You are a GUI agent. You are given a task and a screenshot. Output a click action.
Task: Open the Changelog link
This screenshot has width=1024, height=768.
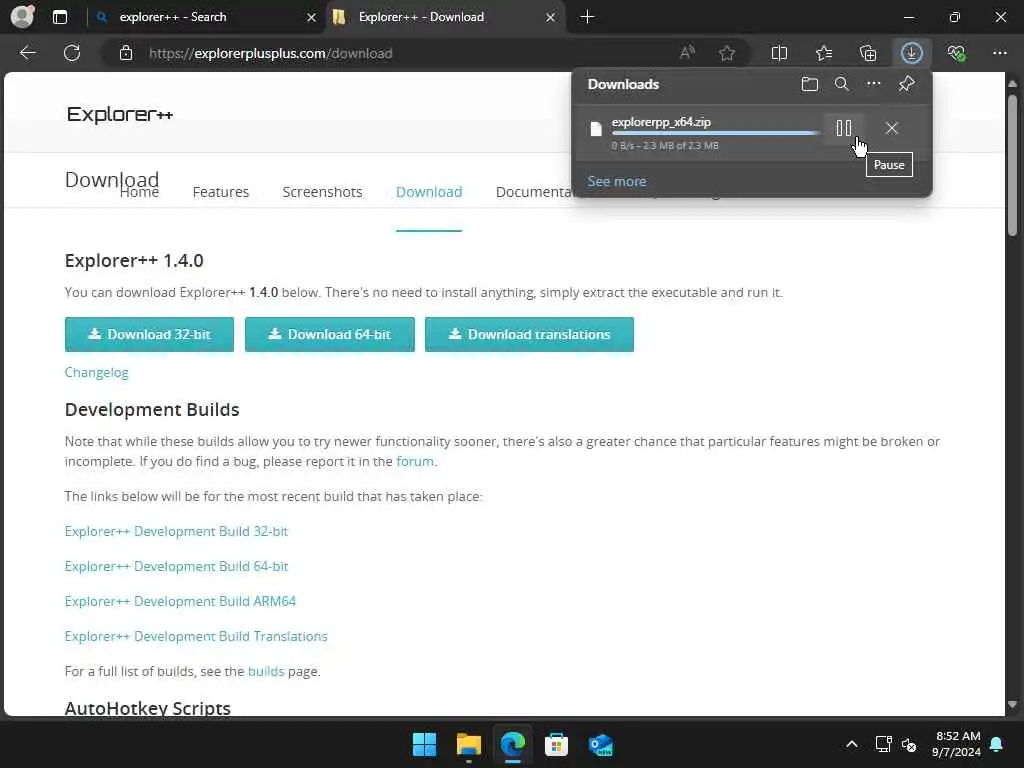97,372
